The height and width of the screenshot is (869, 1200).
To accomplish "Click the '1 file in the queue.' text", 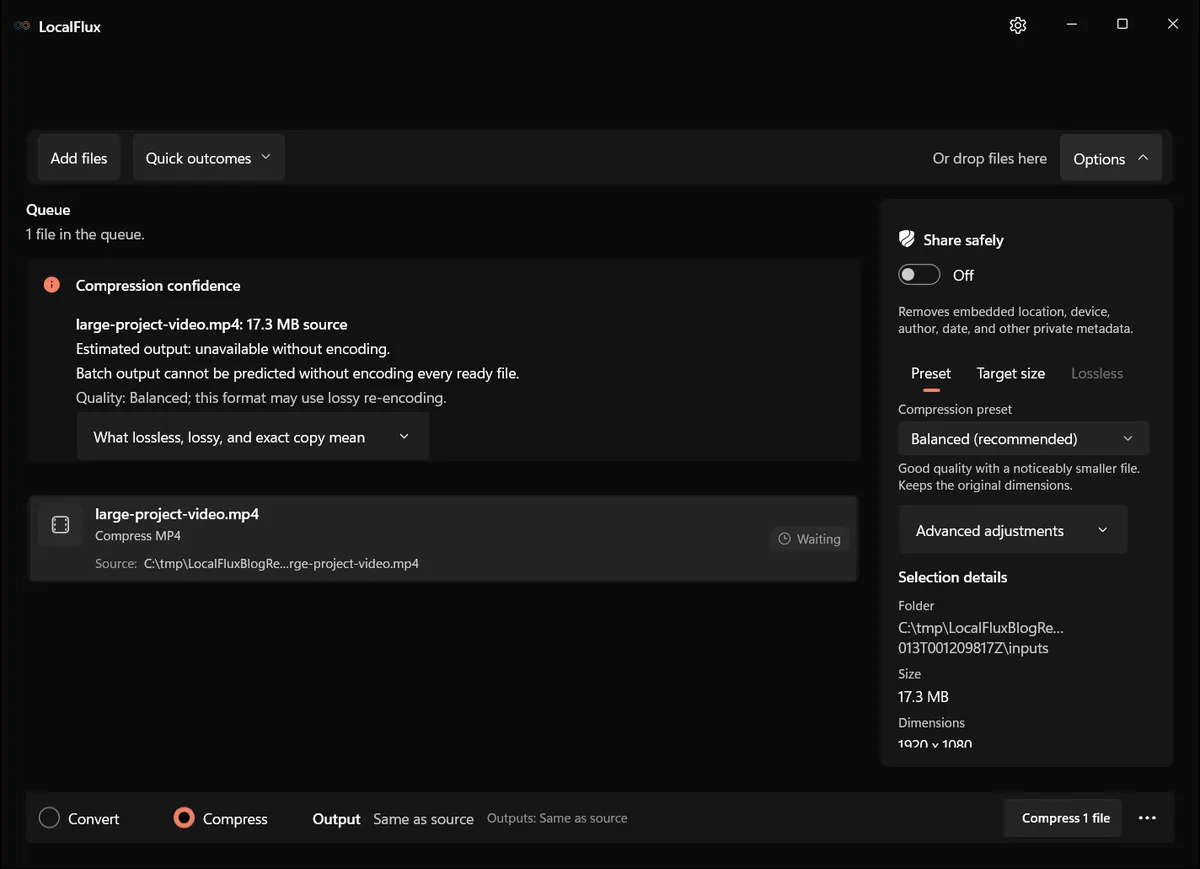I will click(85, 234).
